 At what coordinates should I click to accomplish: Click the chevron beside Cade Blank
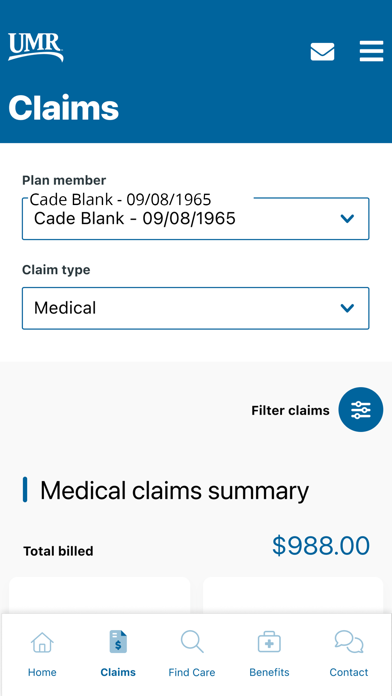point(347,218)
